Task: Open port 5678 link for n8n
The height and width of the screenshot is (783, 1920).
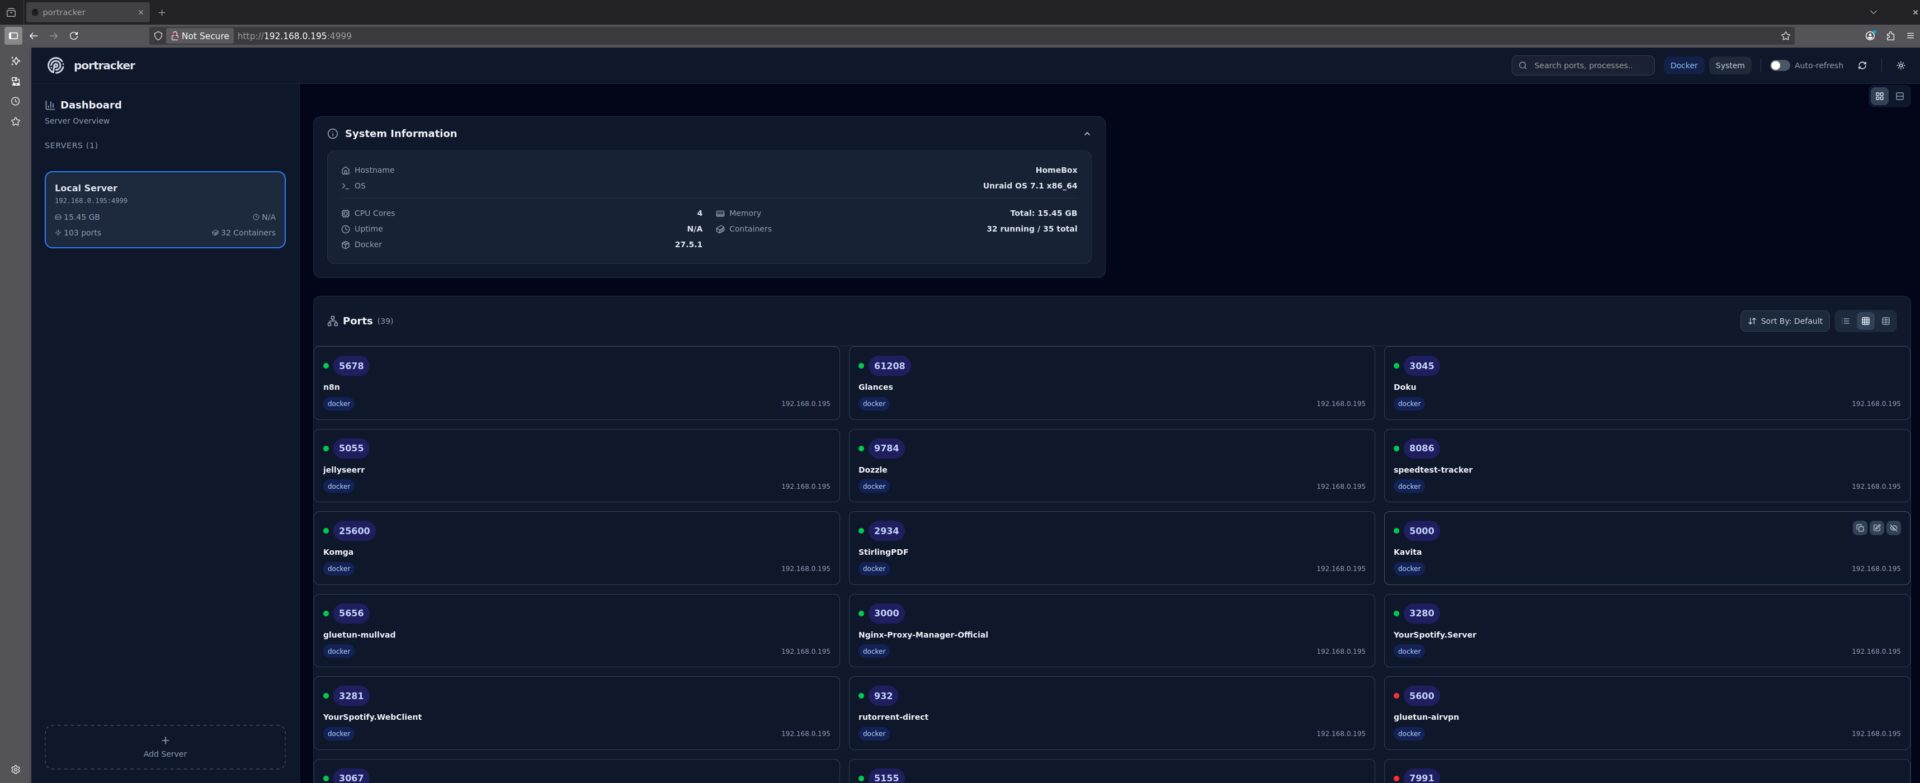Action: tap(351, 366)
